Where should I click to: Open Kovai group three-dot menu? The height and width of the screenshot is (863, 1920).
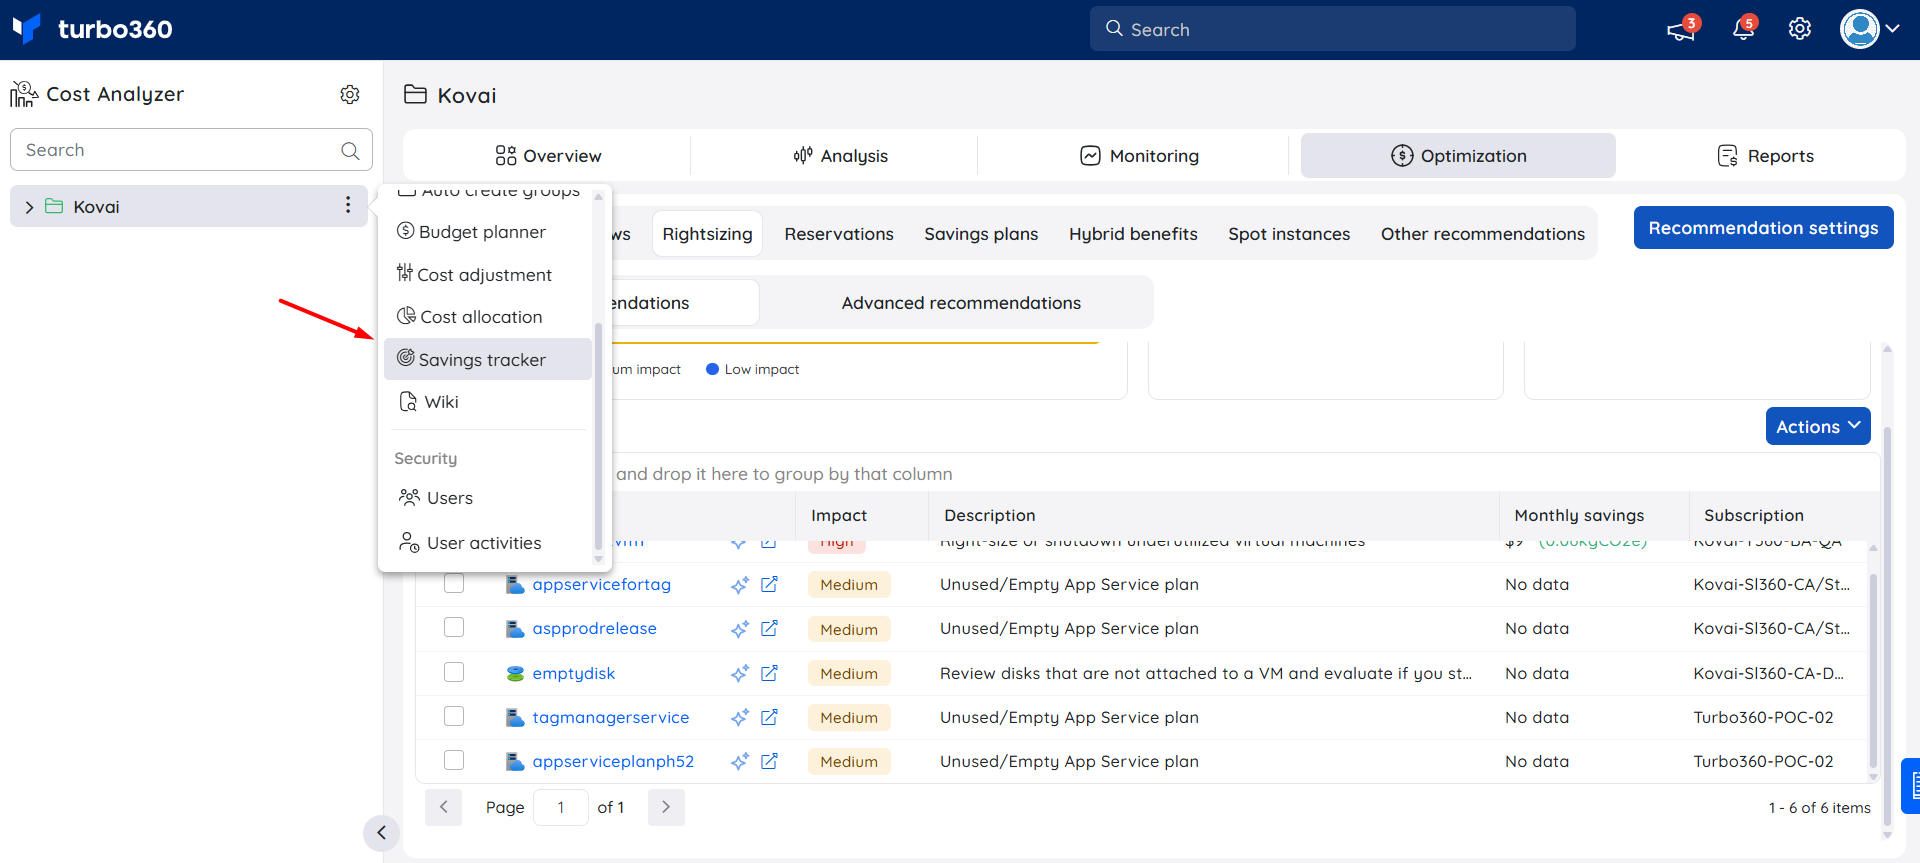coord(348,205)
